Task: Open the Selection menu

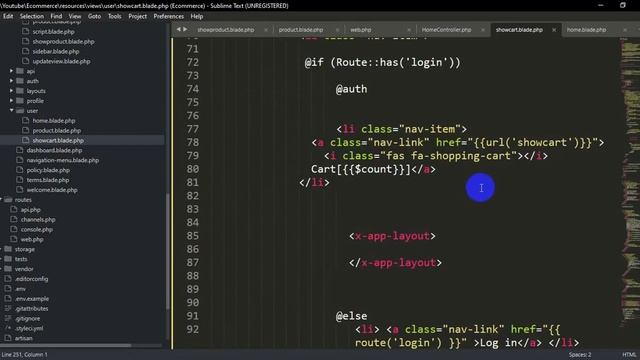Action: point(31,16)
